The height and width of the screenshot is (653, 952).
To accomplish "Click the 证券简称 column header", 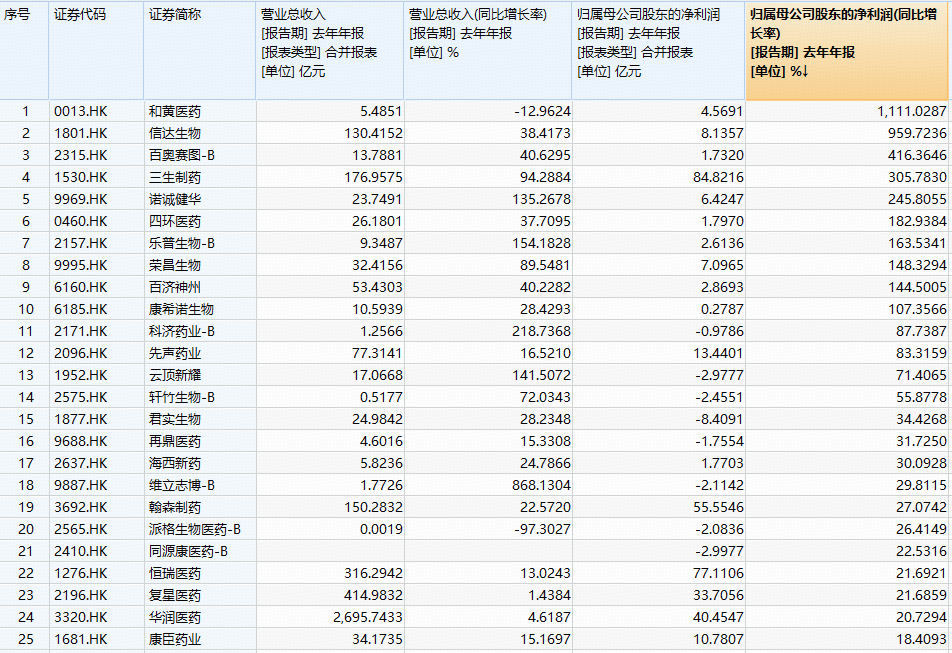I will tap(174, 15).
